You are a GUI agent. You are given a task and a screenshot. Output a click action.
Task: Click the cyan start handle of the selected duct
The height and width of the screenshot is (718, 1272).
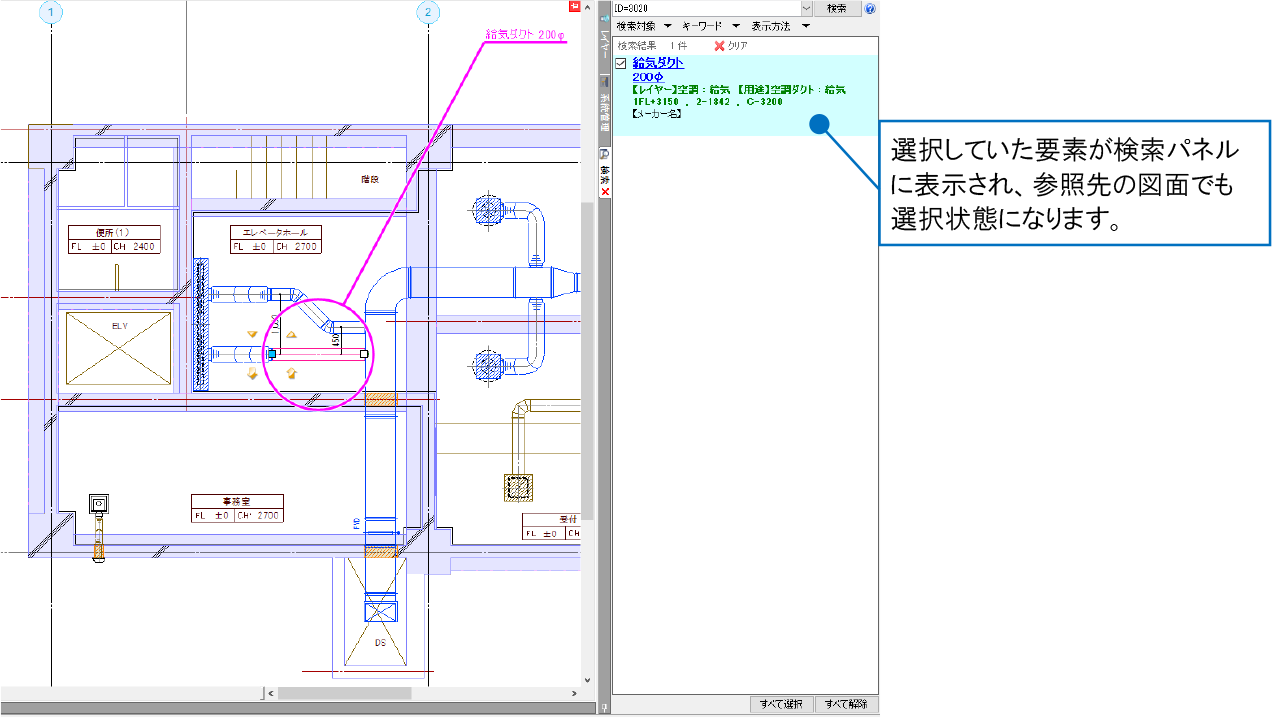[271, 353]
